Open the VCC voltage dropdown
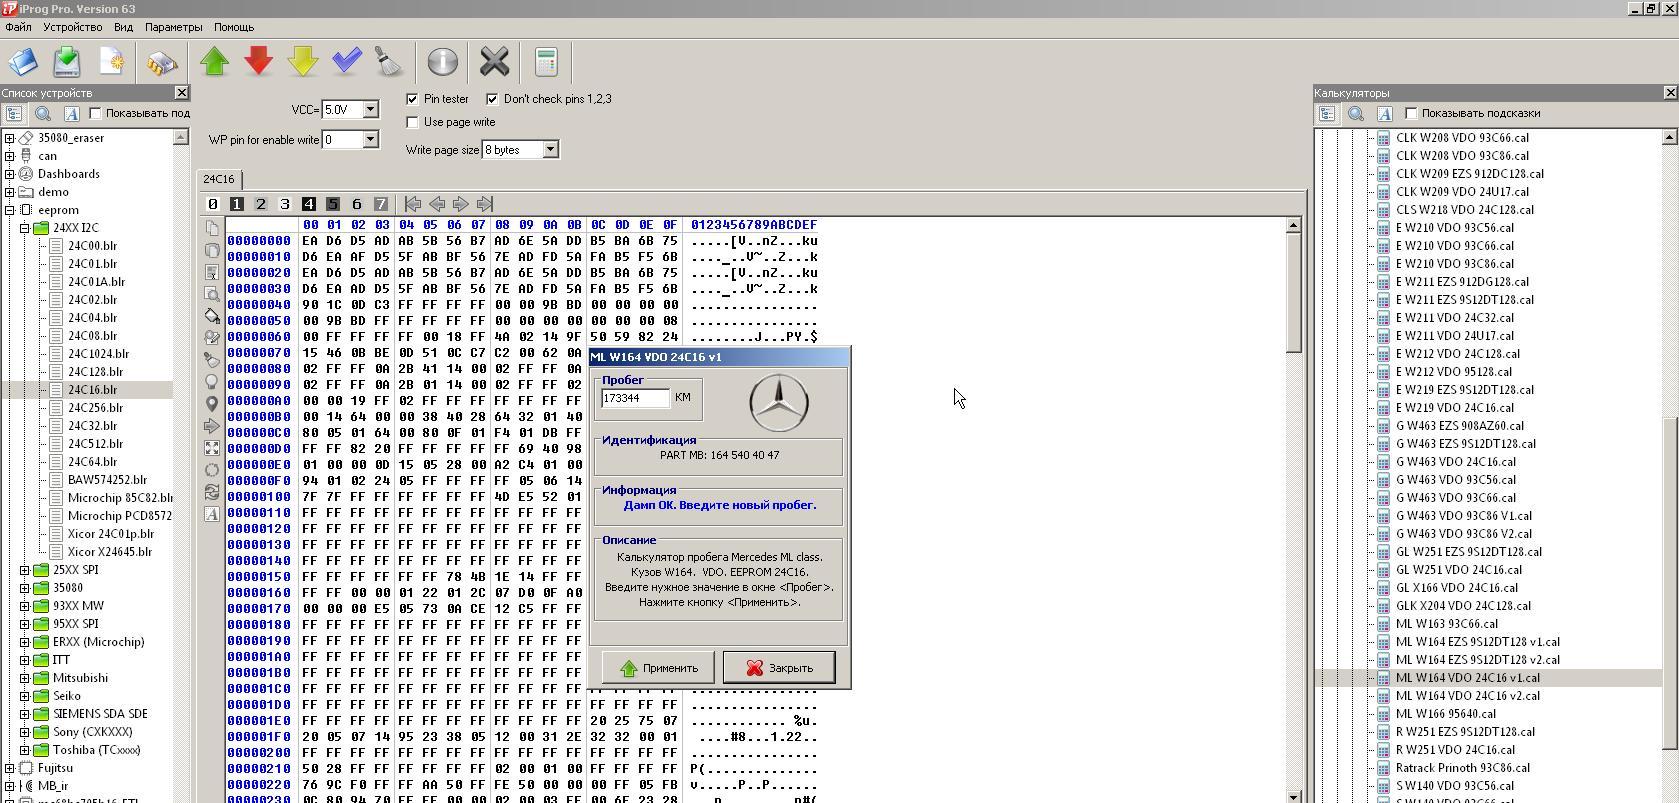This screenshot has width=1679, height=803. click(x=370, y=109)
